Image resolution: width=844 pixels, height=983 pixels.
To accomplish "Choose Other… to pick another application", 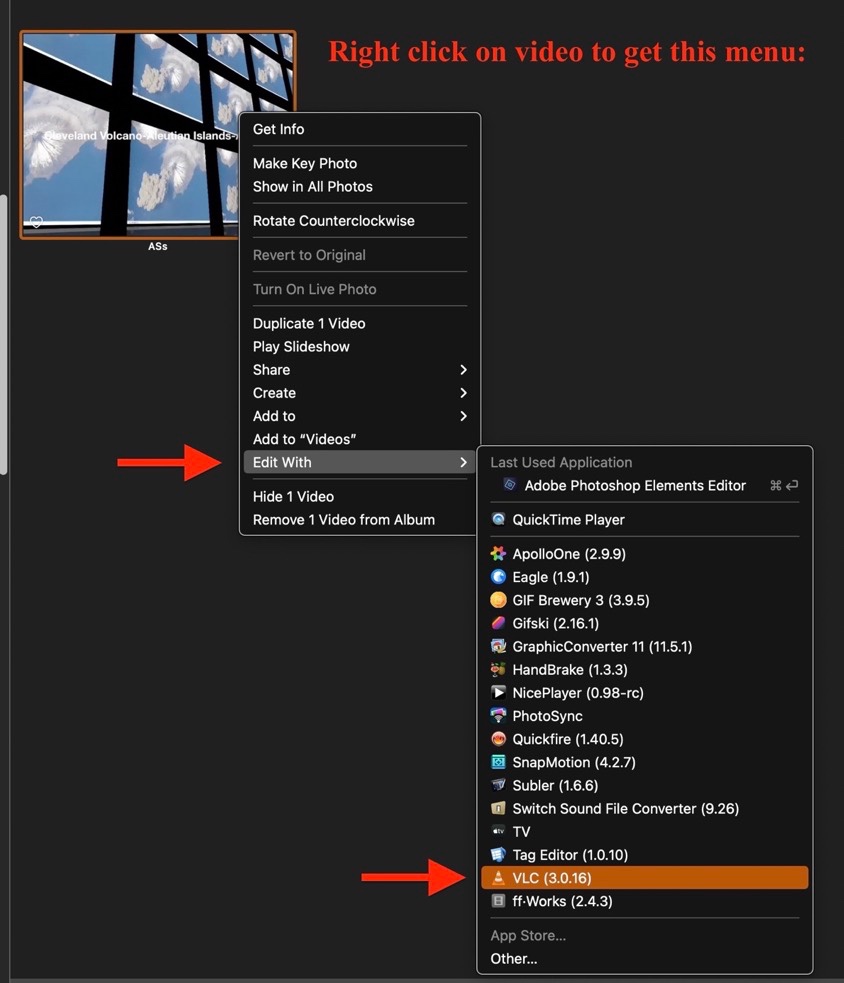I will click(514, 959).
